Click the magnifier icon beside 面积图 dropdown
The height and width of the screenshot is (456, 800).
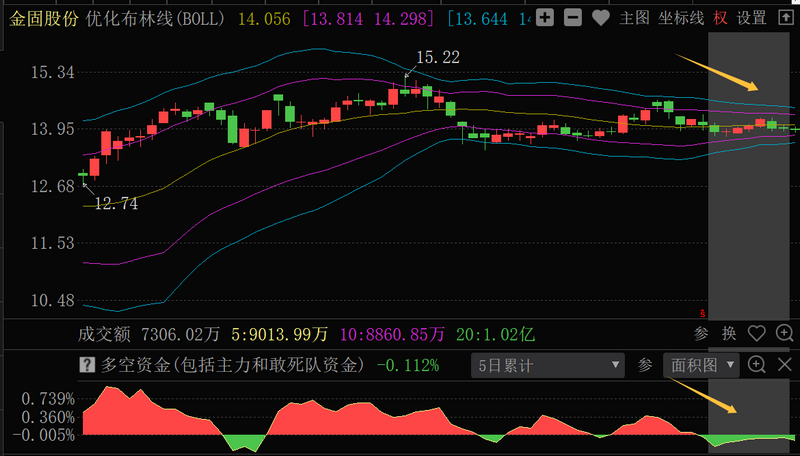[x=756, y=365]
